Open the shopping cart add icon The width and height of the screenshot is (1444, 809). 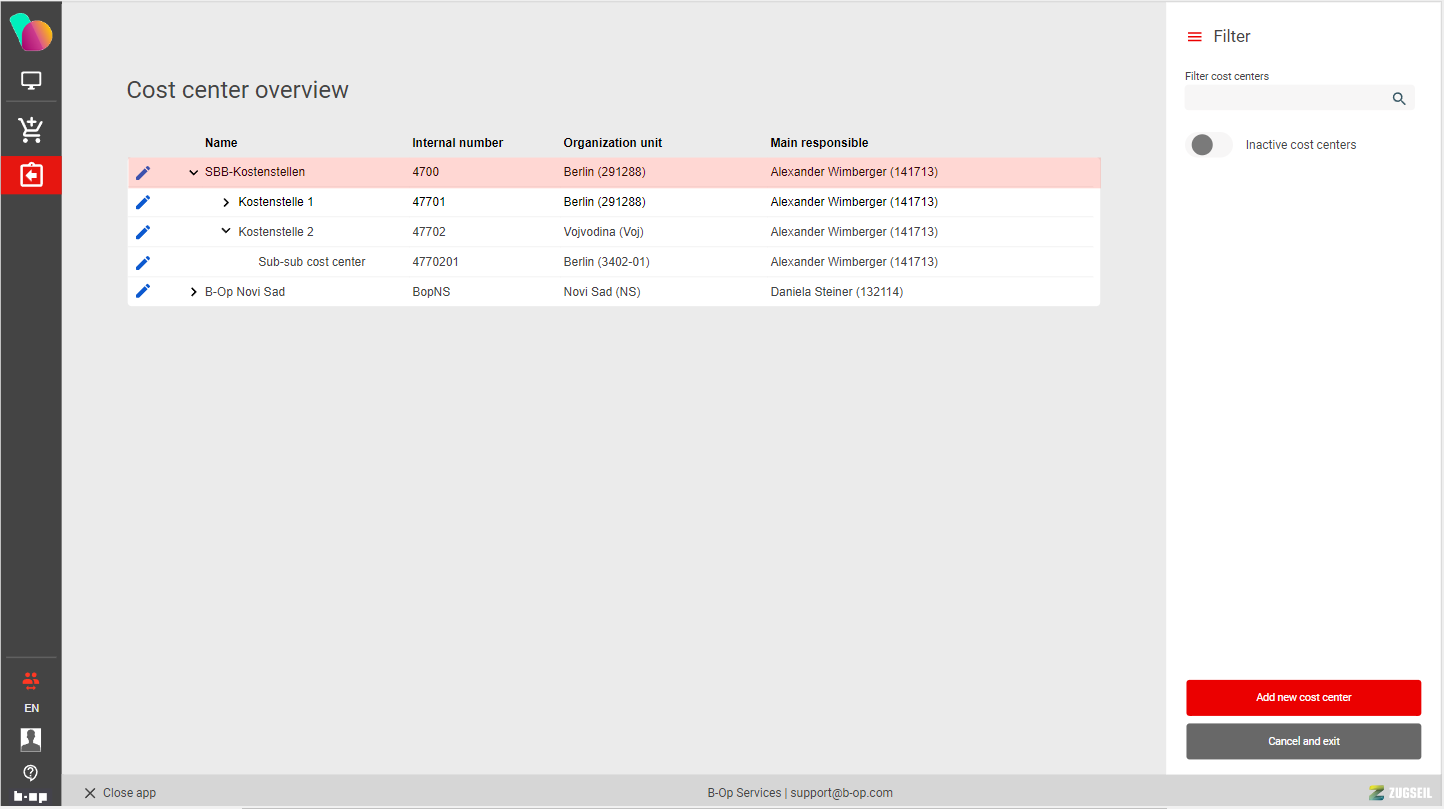pyautogui.click(x=31, y=129)
